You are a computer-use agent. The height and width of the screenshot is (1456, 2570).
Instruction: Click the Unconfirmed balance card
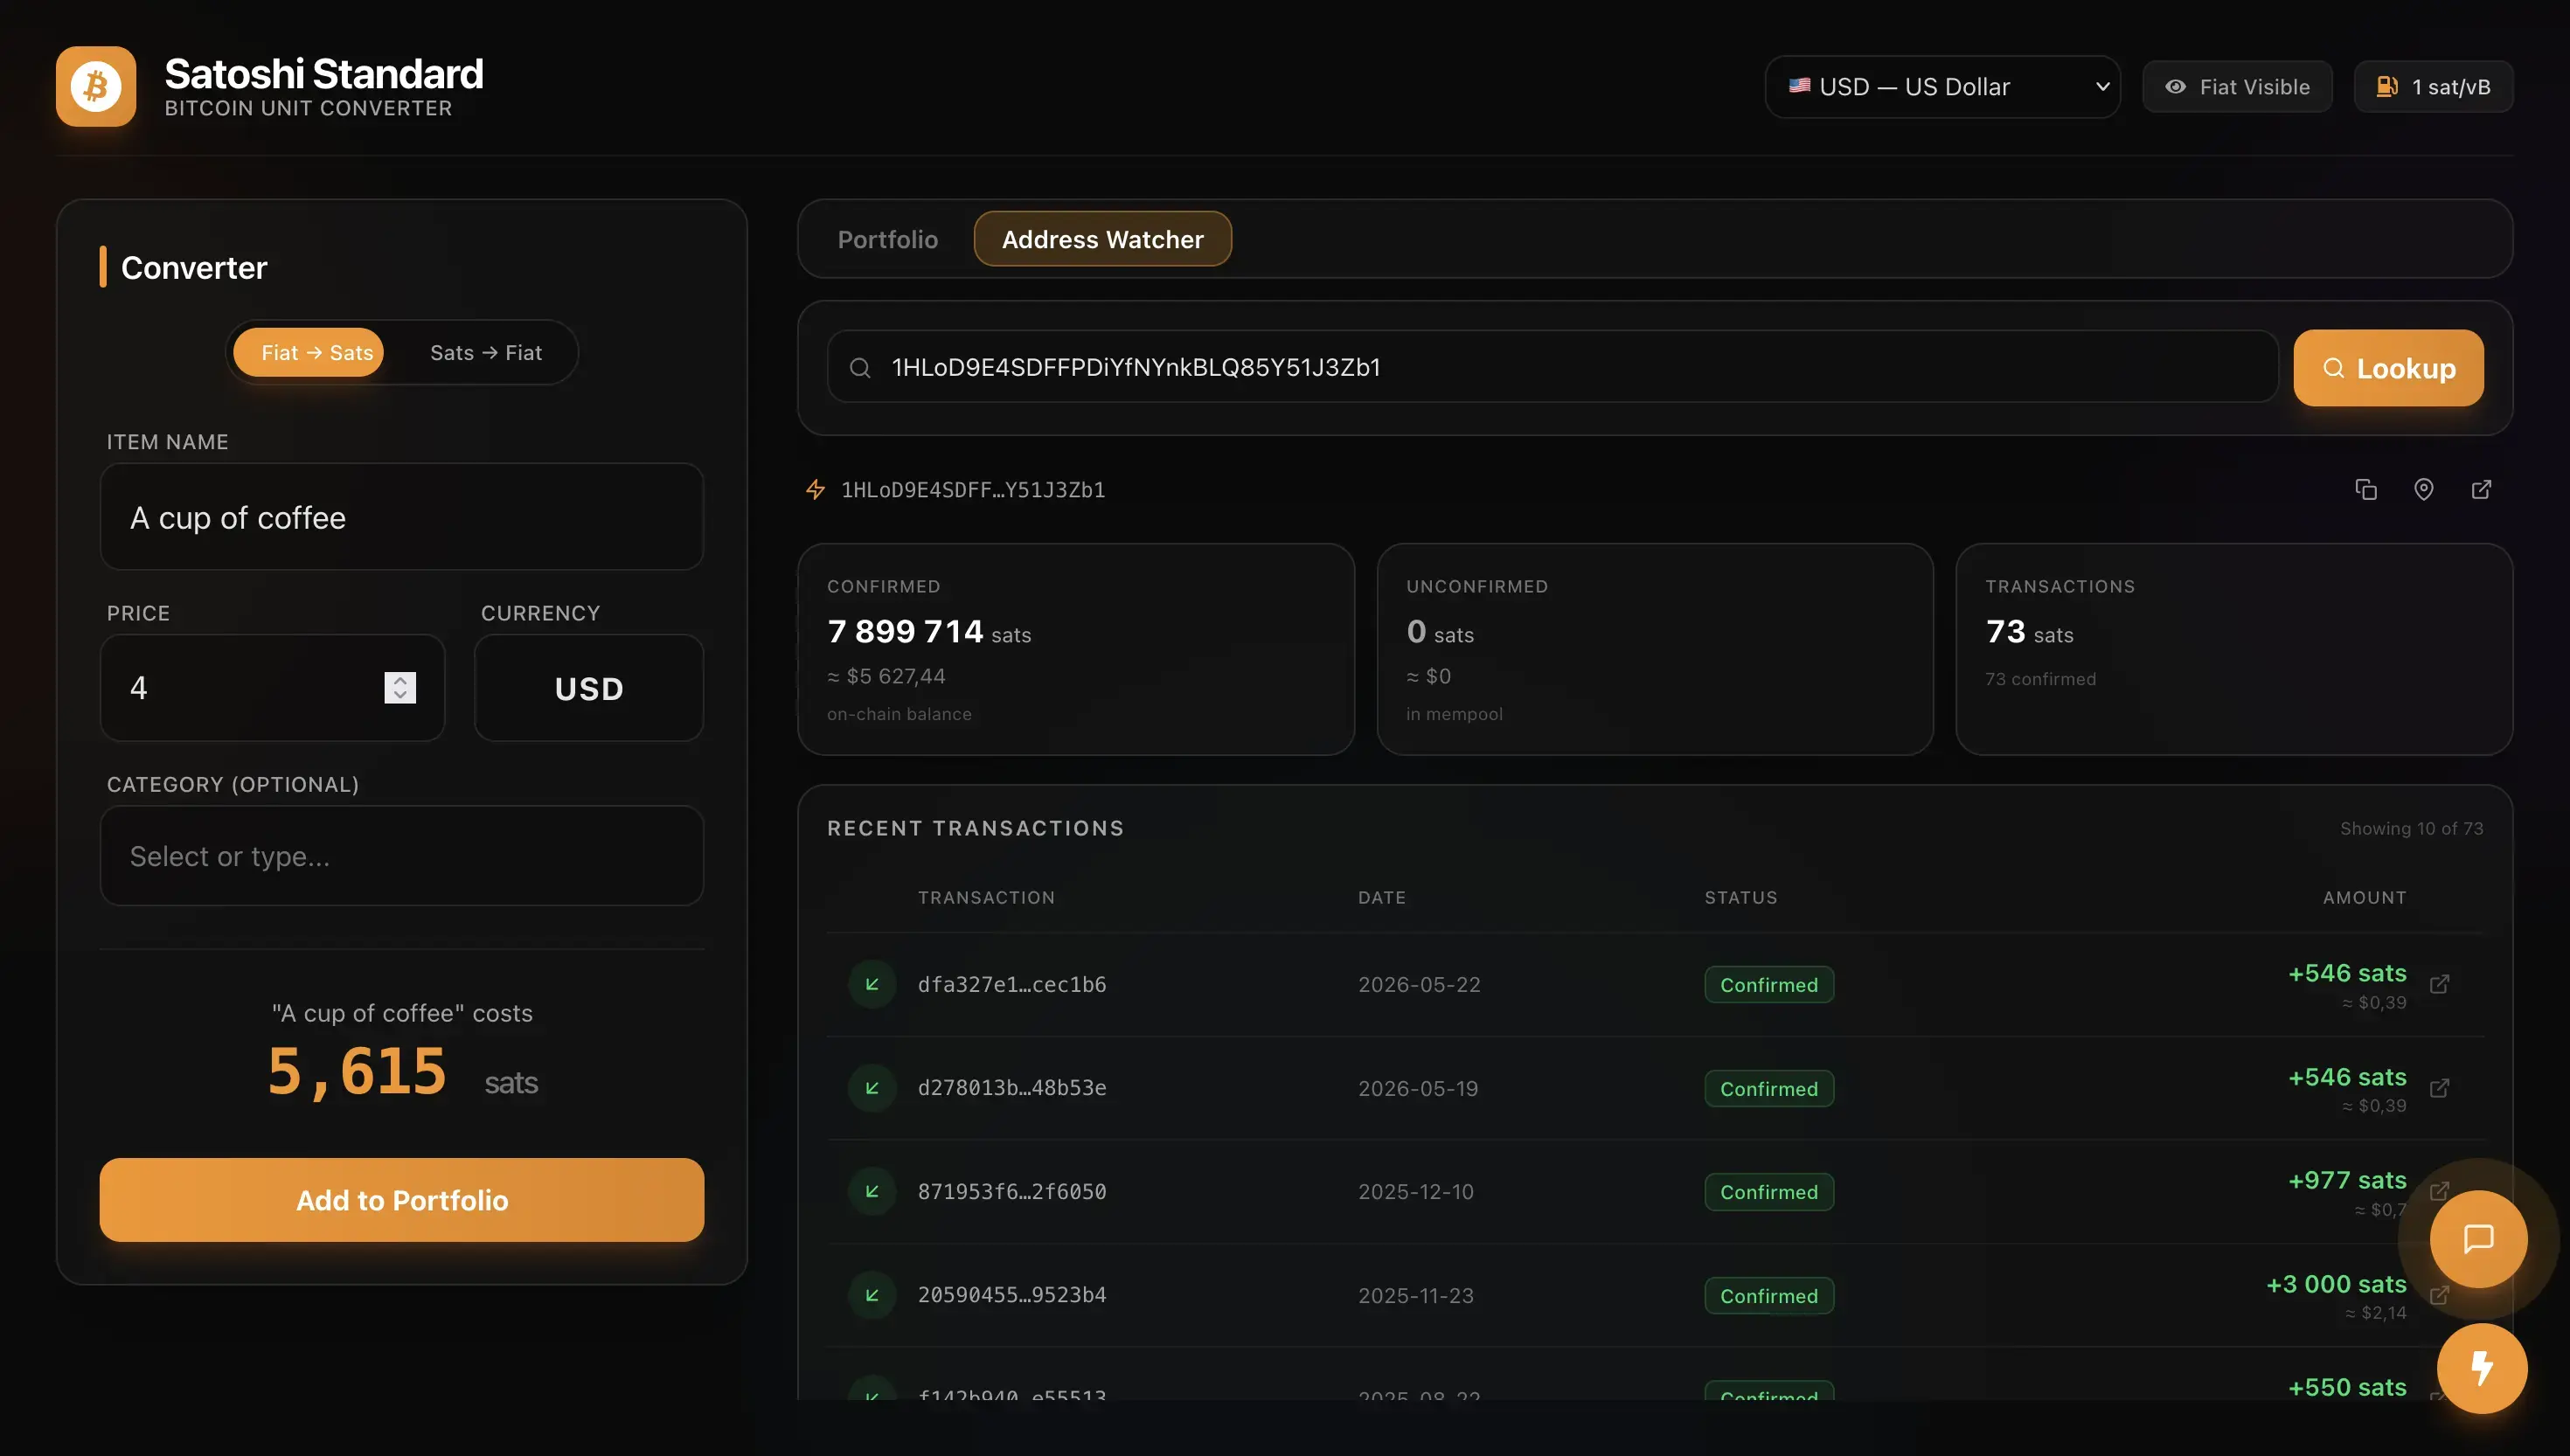(1655, 649)
